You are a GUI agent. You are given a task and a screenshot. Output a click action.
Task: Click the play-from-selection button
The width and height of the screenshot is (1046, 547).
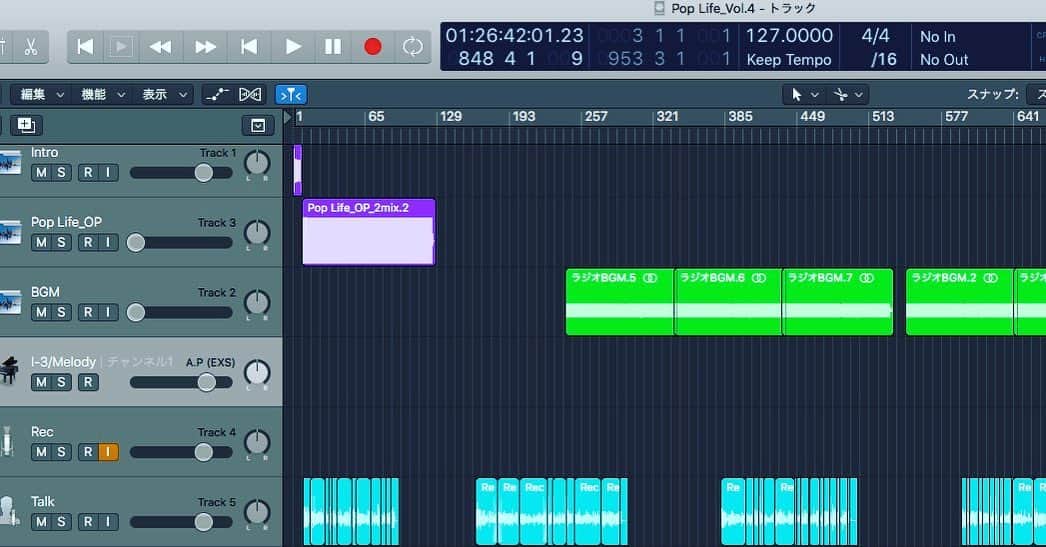[x=121, y=47]
